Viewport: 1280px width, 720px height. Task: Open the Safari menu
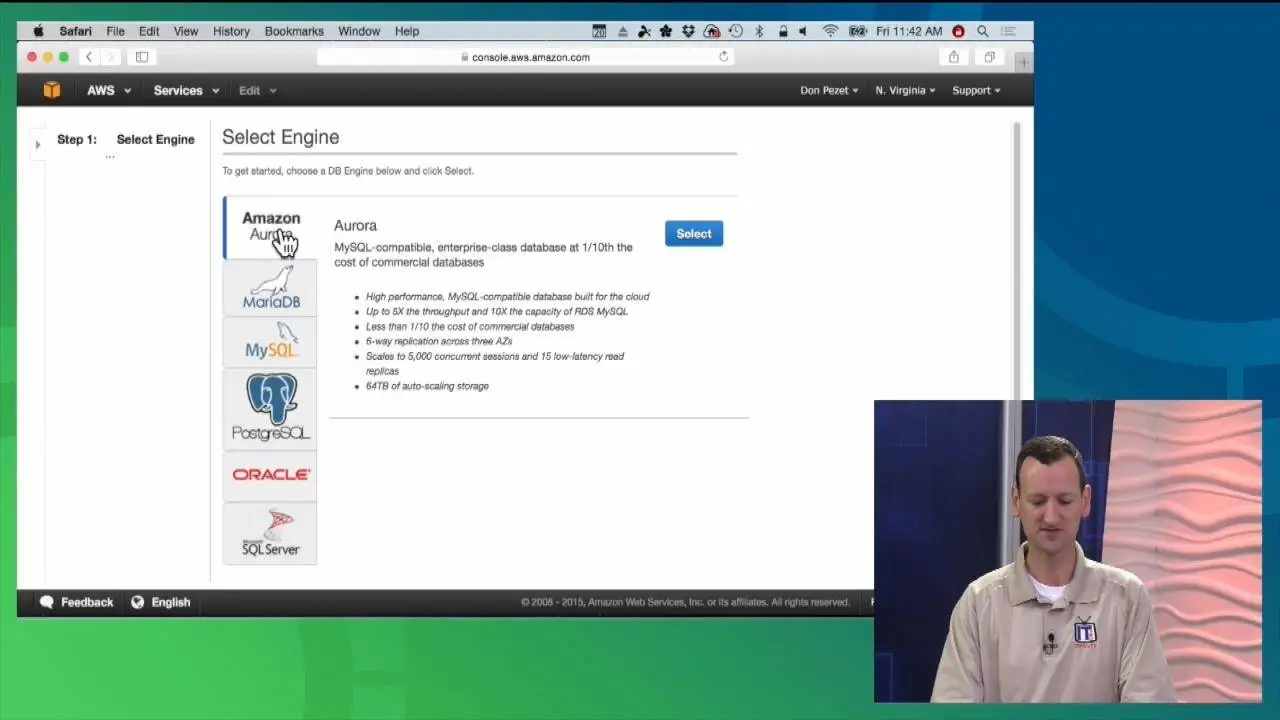75,31
